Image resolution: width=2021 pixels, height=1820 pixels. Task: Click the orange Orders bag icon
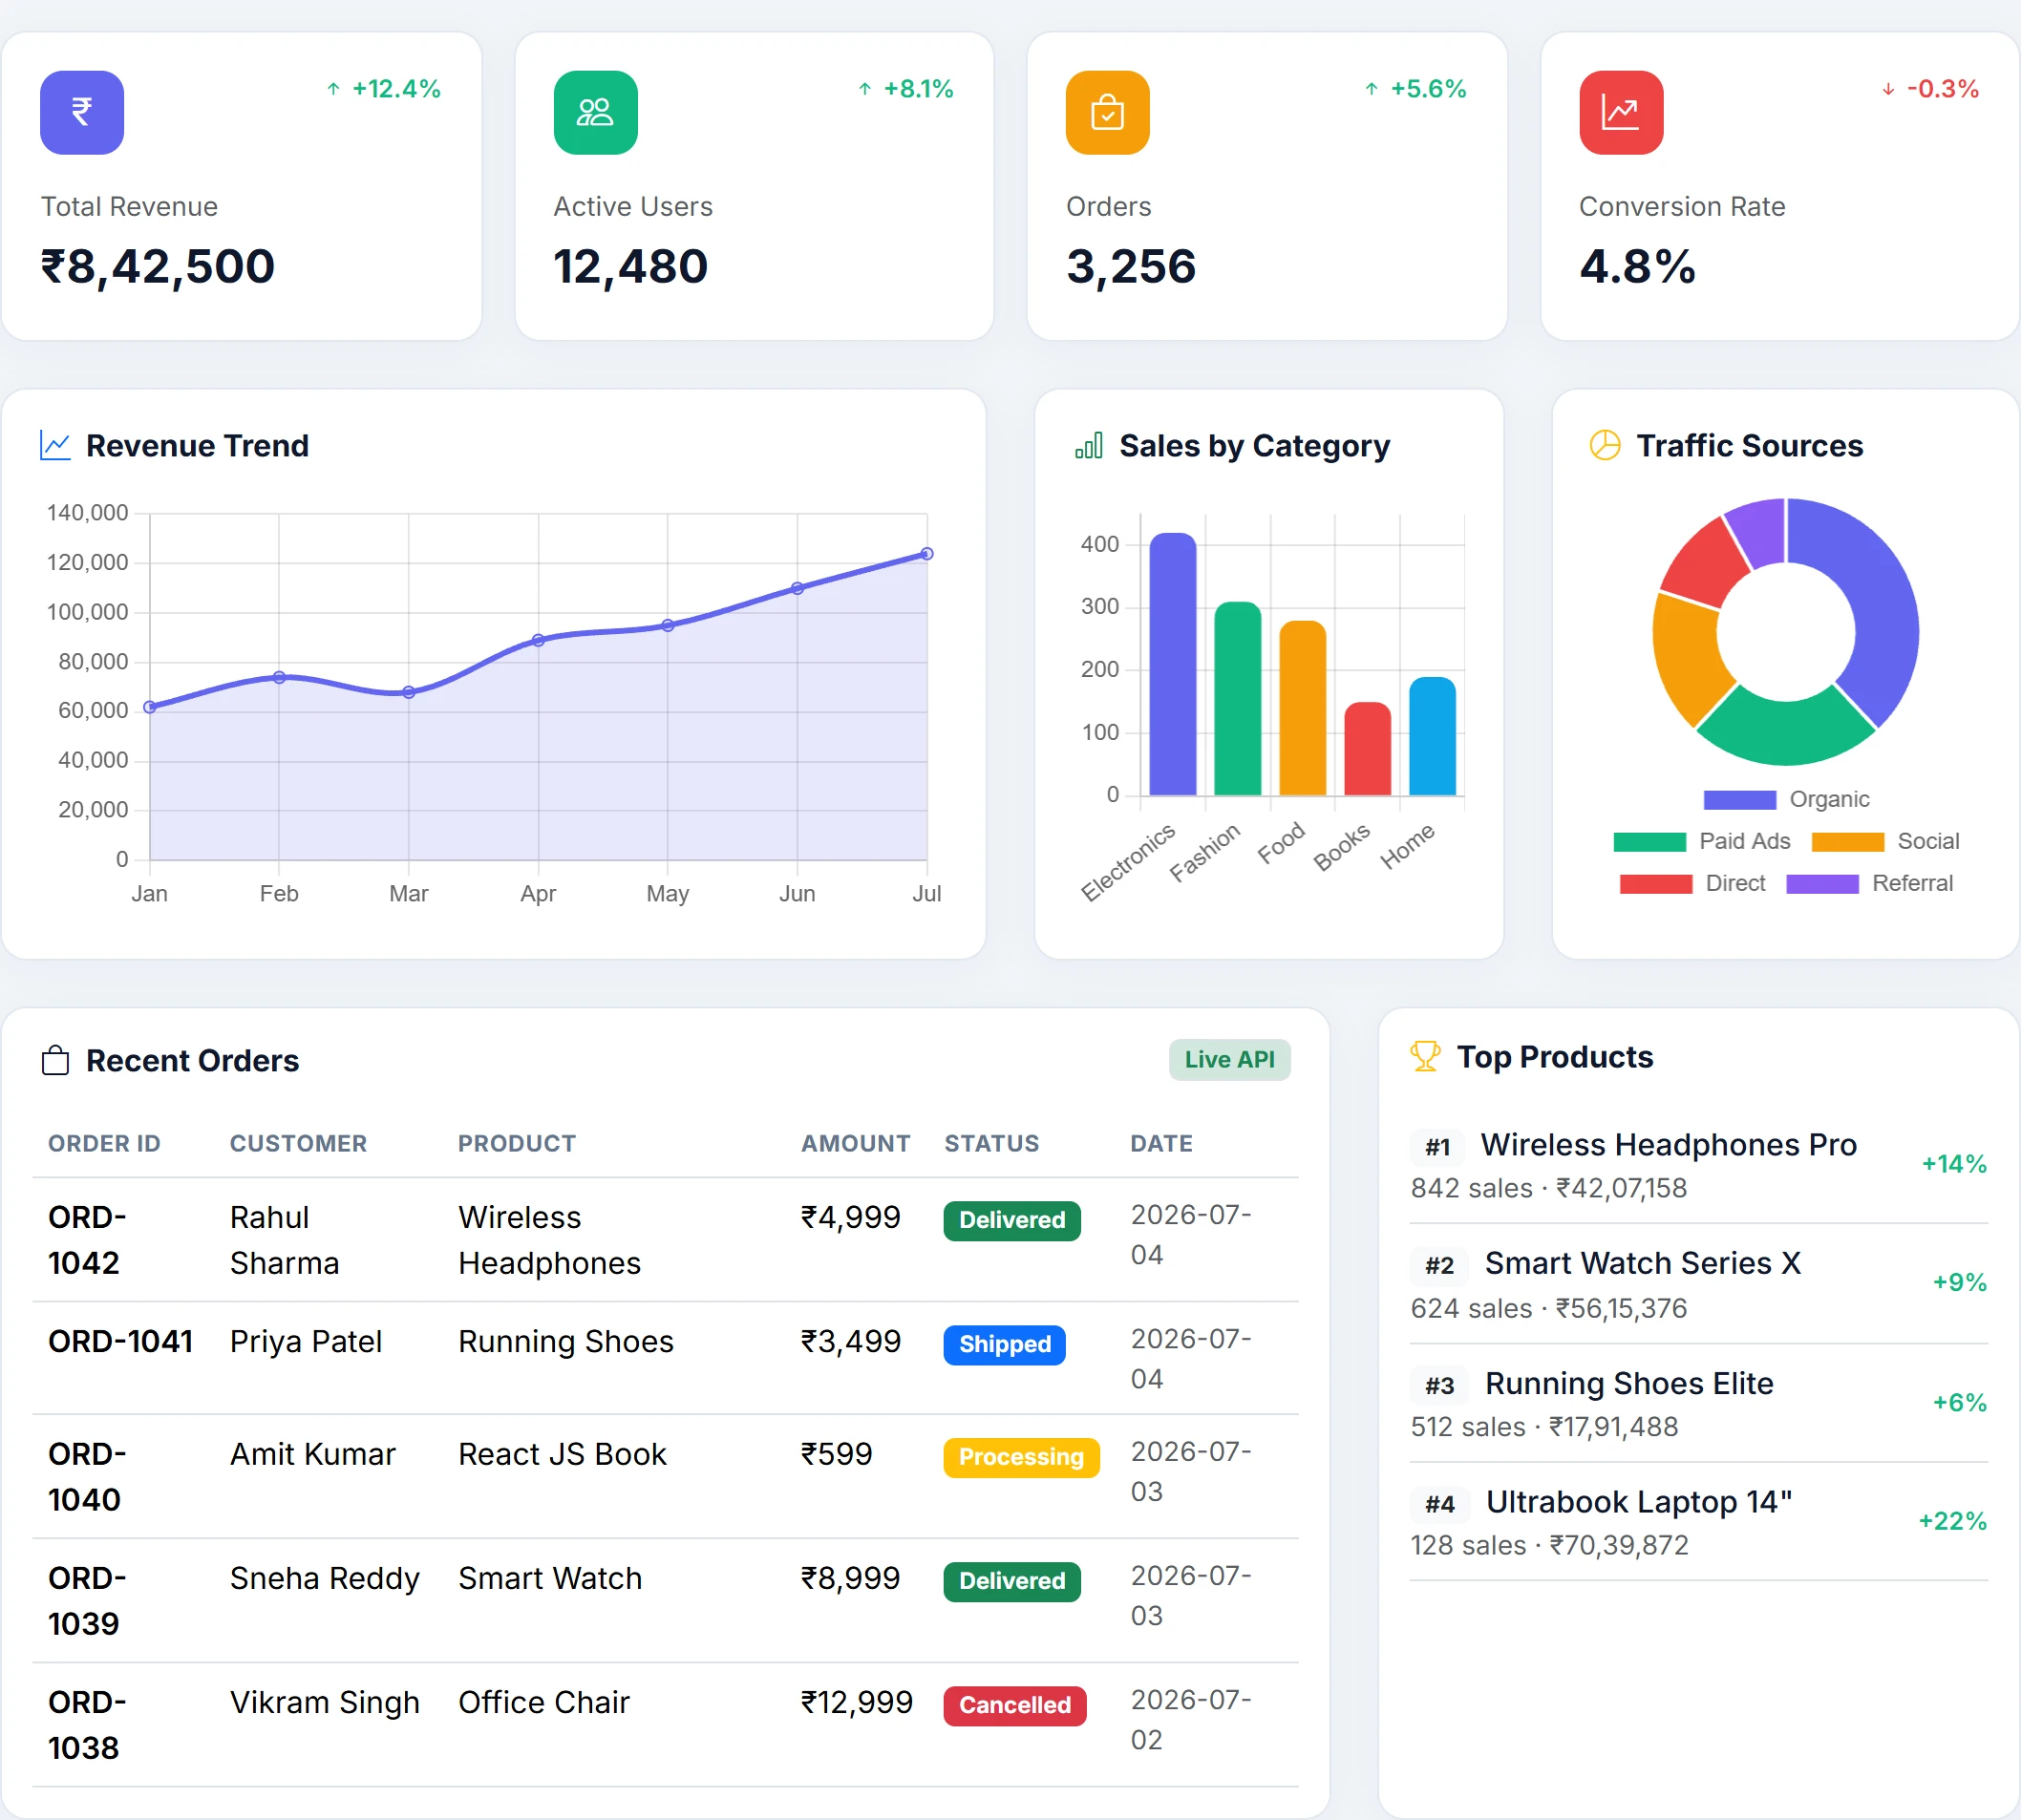(x=1107, y=112)
